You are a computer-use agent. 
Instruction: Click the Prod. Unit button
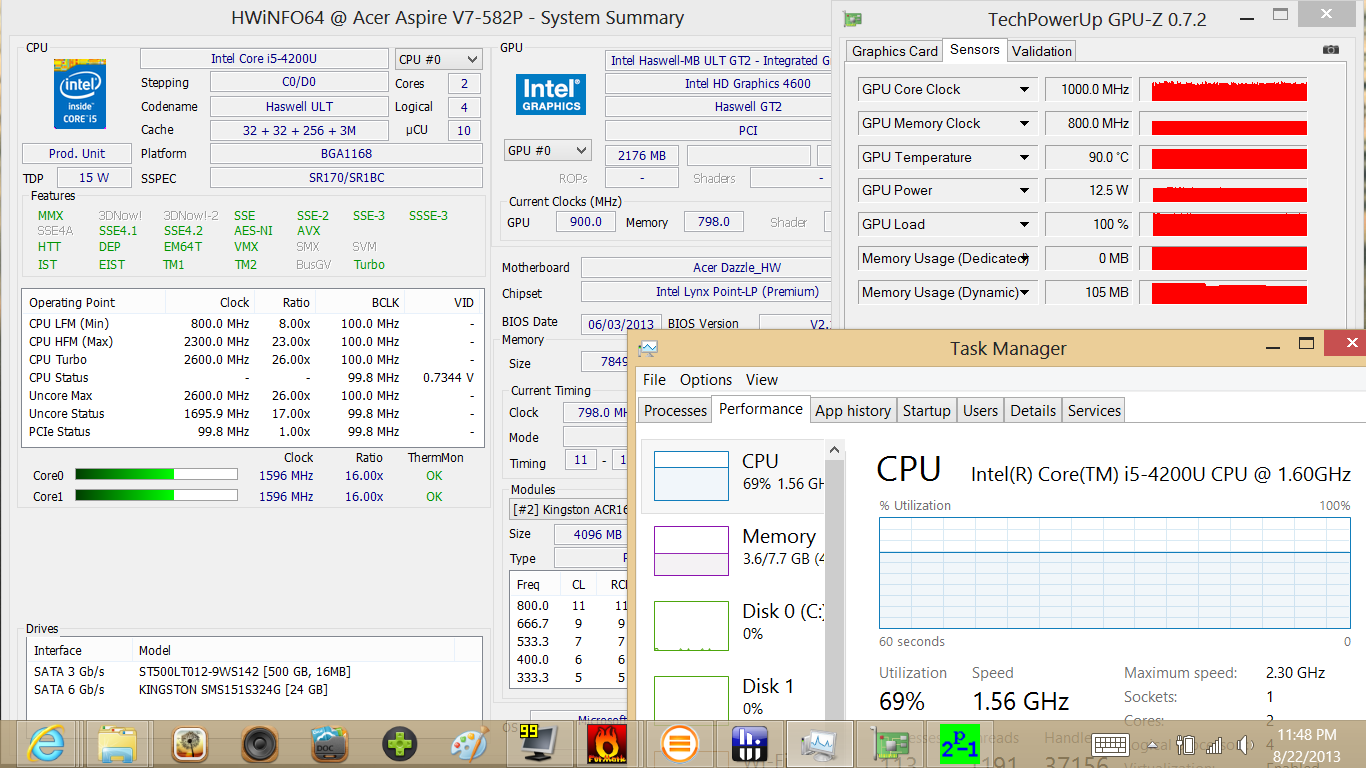77,153
